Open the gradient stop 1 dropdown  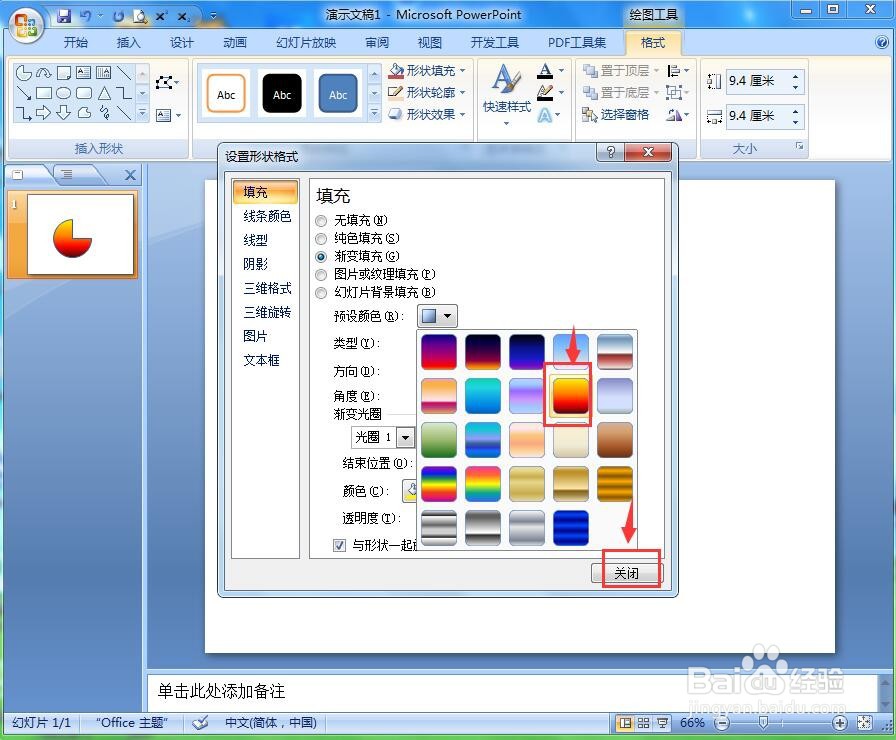[x=405, y=438]
